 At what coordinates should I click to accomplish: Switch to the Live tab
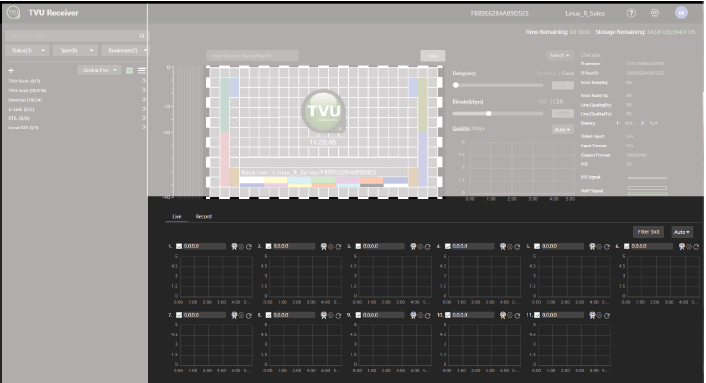click(177, 216)
